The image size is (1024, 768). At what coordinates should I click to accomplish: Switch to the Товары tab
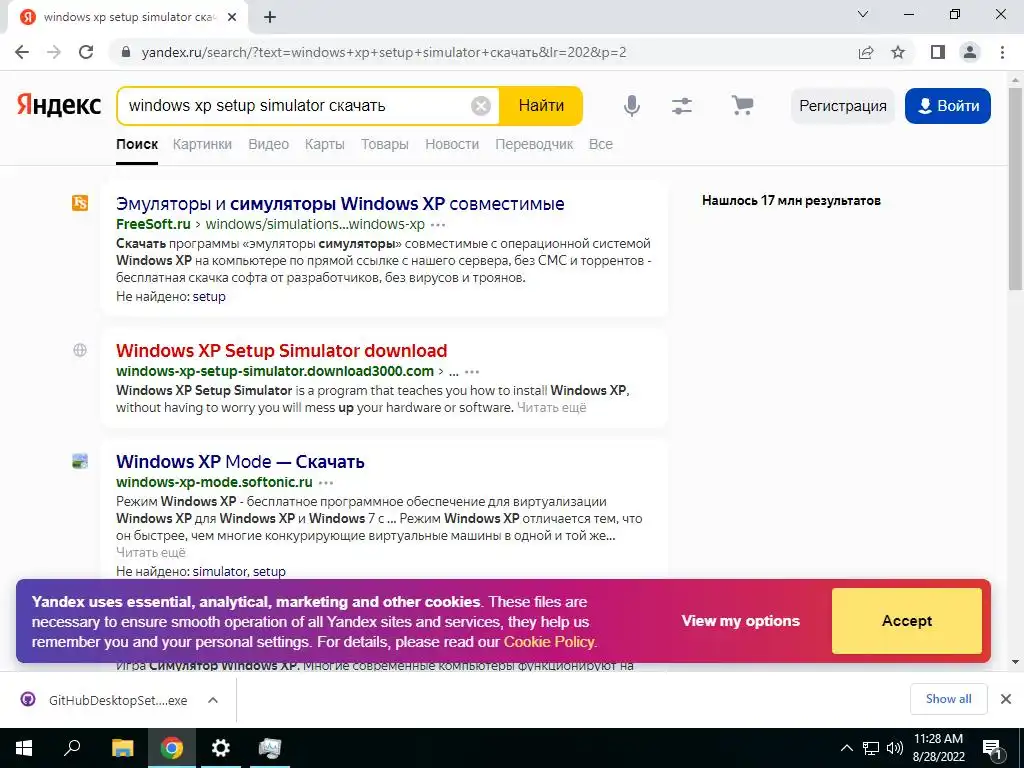[x=385, y=144]
